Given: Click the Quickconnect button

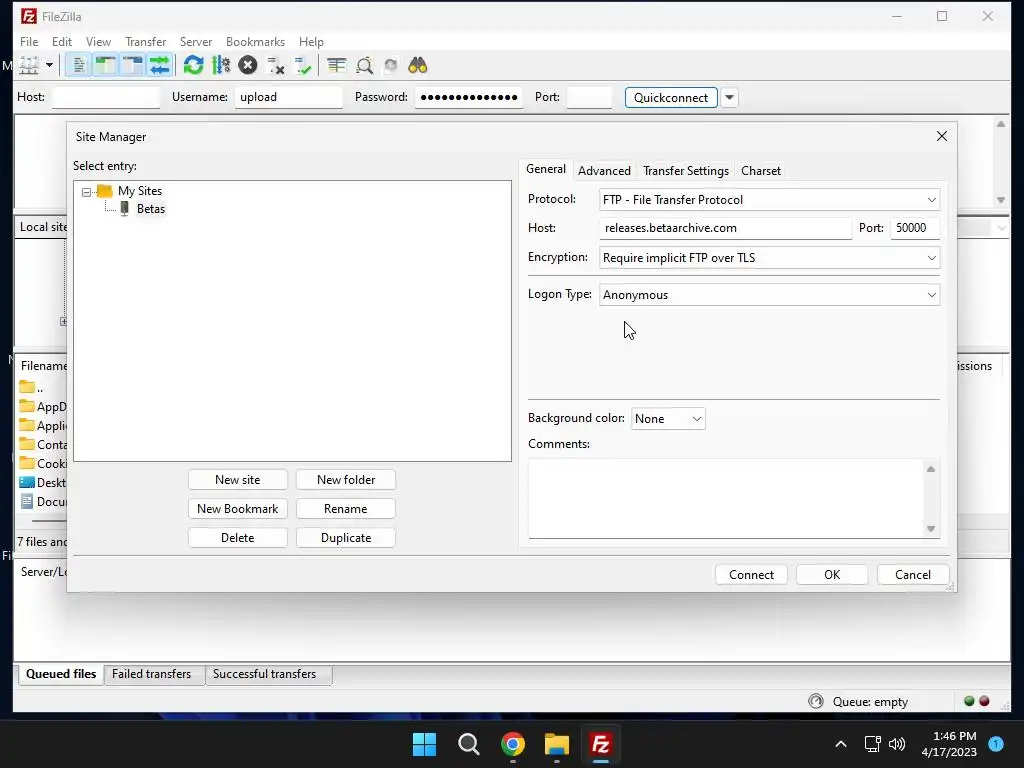Looking at the screenshot, I should click(x=671, y=97).
